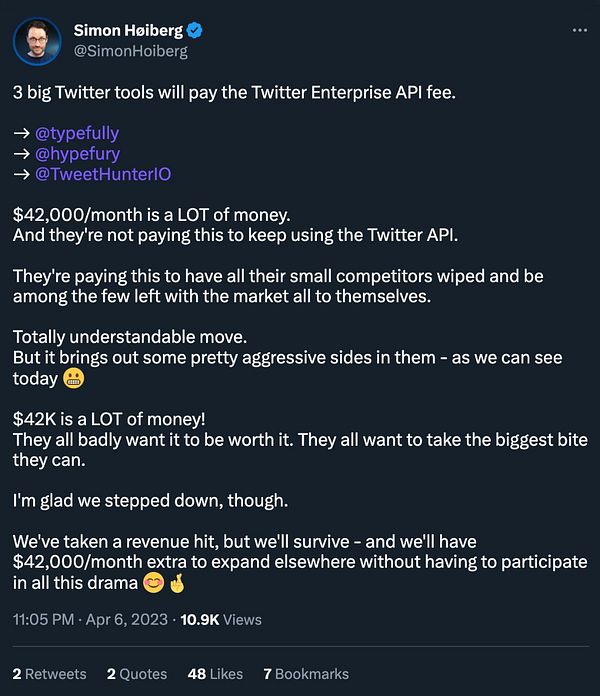View the 48 Likes list
Image resolution: width=600 pixels, height=696 pixels.
[x=211, y=674]
